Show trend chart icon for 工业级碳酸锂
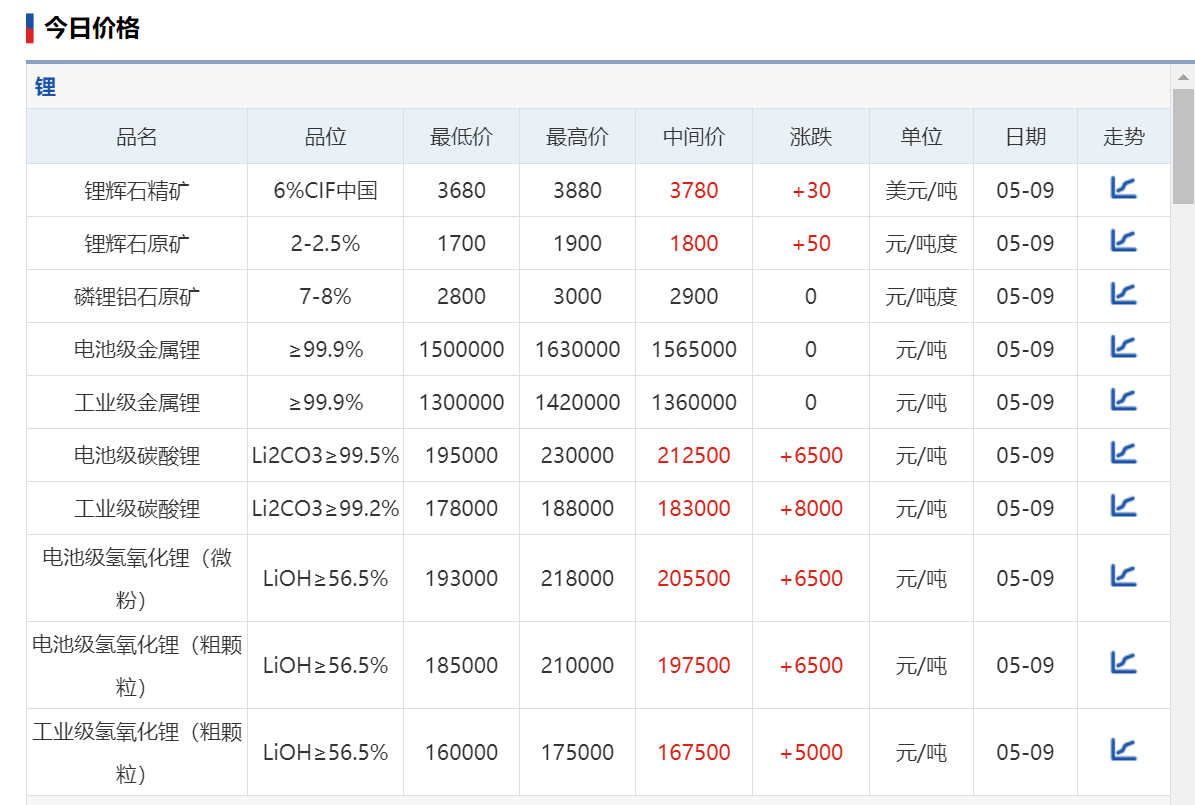The image size is (1195, 805). pyautogui.click(x=1123, y=506)
